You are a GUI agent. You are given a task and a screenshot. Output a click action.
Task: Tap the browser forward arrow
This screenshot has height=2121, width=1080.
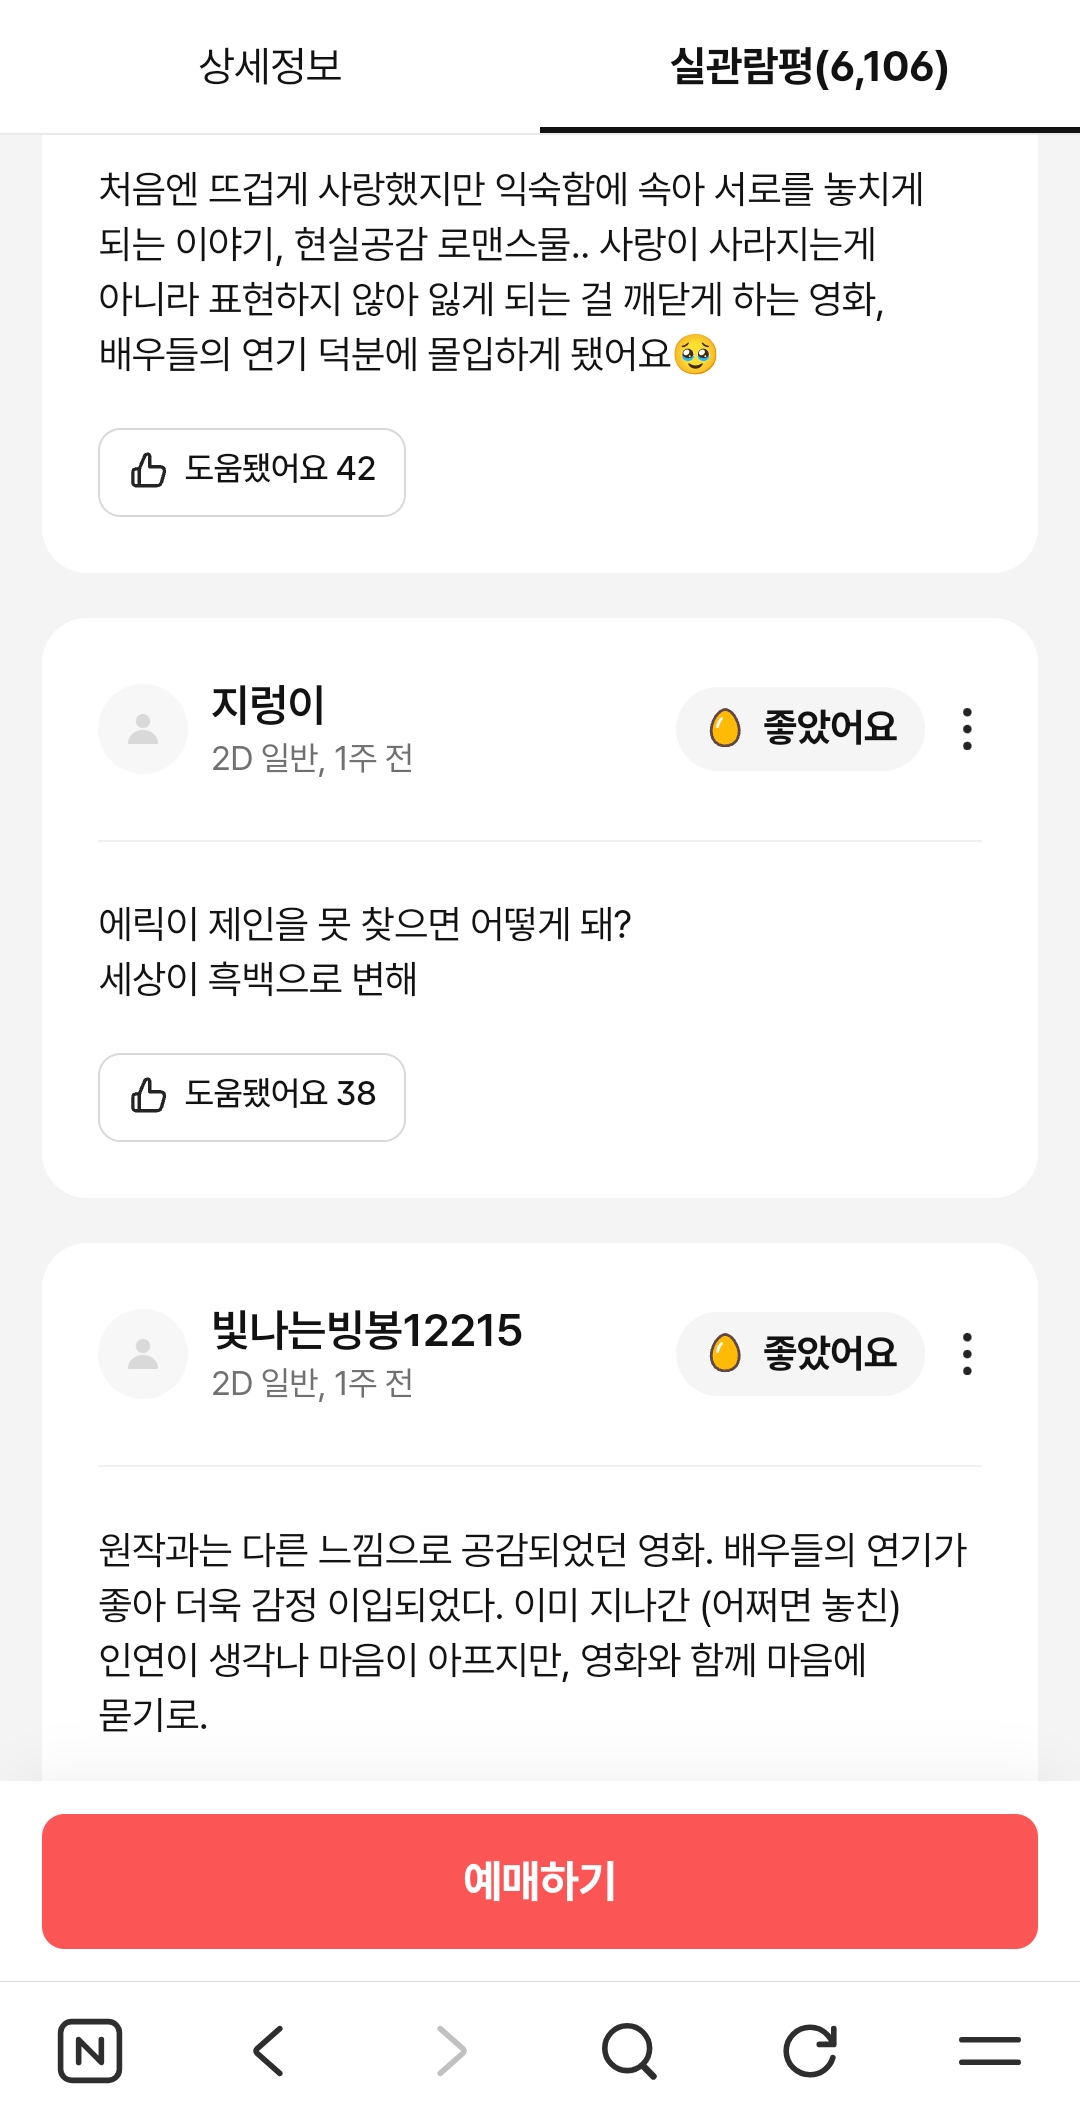pyautogui.click(x=451, y=2051)
